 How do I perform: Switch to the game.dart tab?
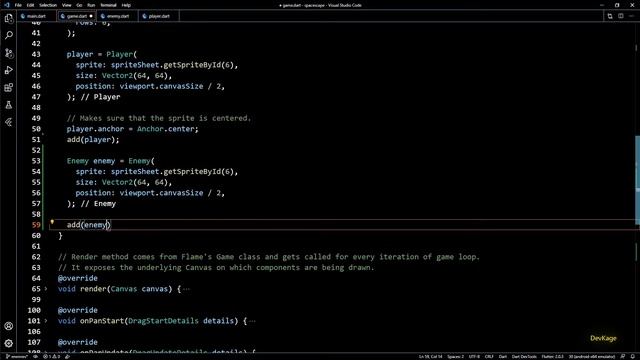click(x=76, y=16)
